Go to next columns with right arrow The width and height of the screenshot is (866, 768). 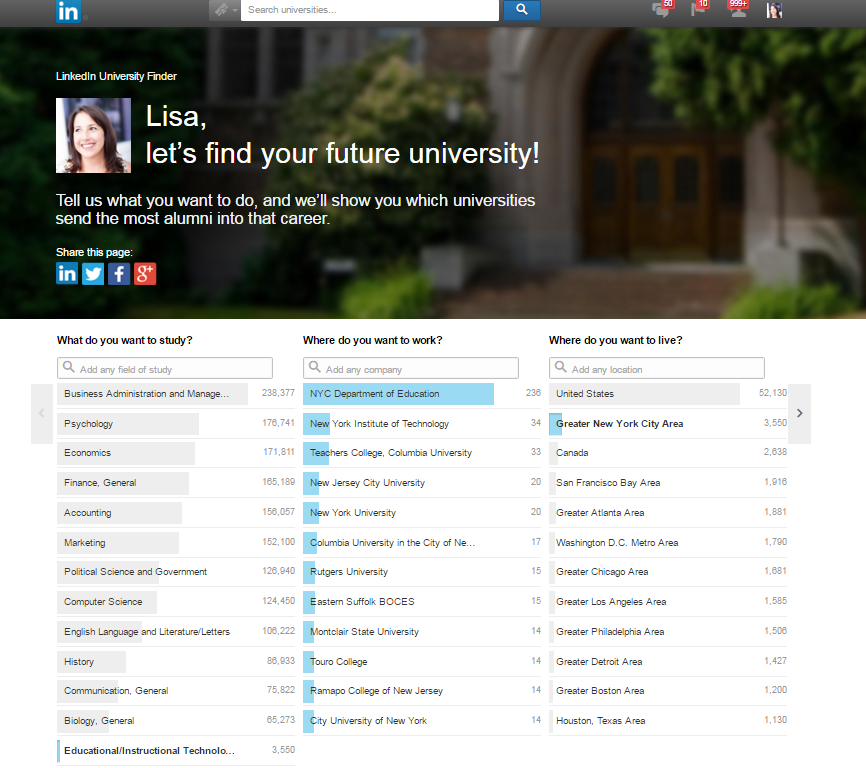click(799, 414)
